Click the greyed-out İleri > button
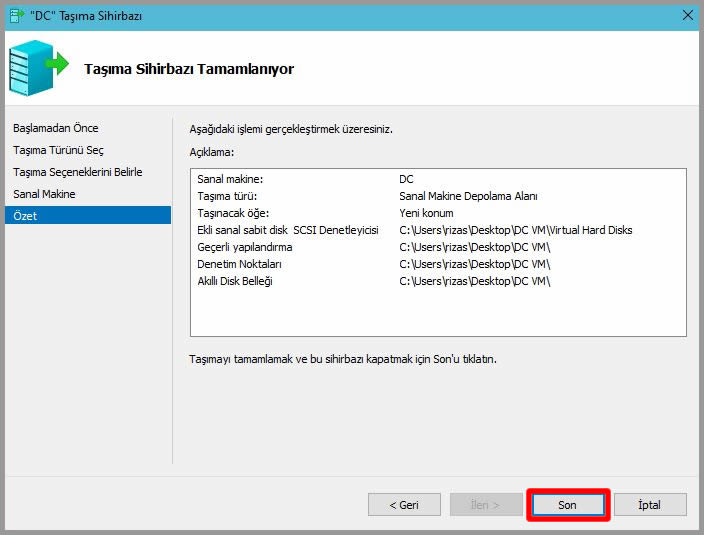 (x=486, y=505)
